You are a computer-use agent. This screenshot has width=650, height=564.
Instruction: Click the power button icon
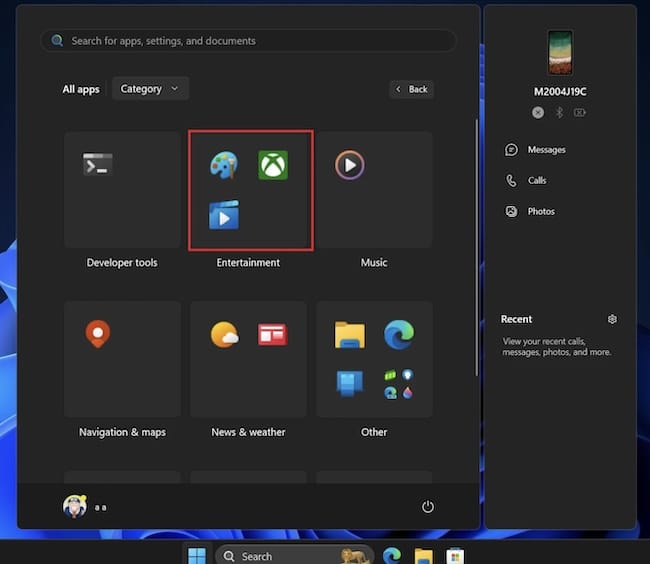coord(428,506)
